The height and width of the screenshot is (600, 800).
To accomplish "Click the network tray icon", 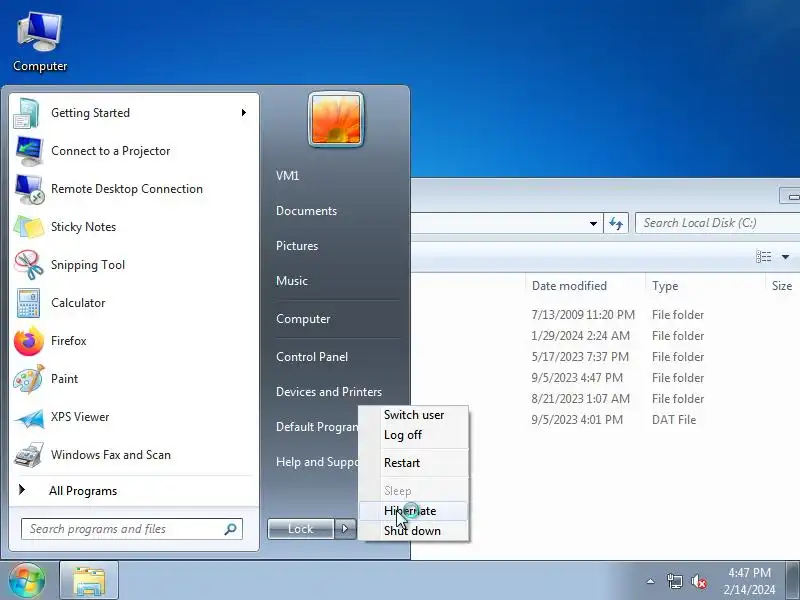I will pyautogui.click(x=674, y=581).
